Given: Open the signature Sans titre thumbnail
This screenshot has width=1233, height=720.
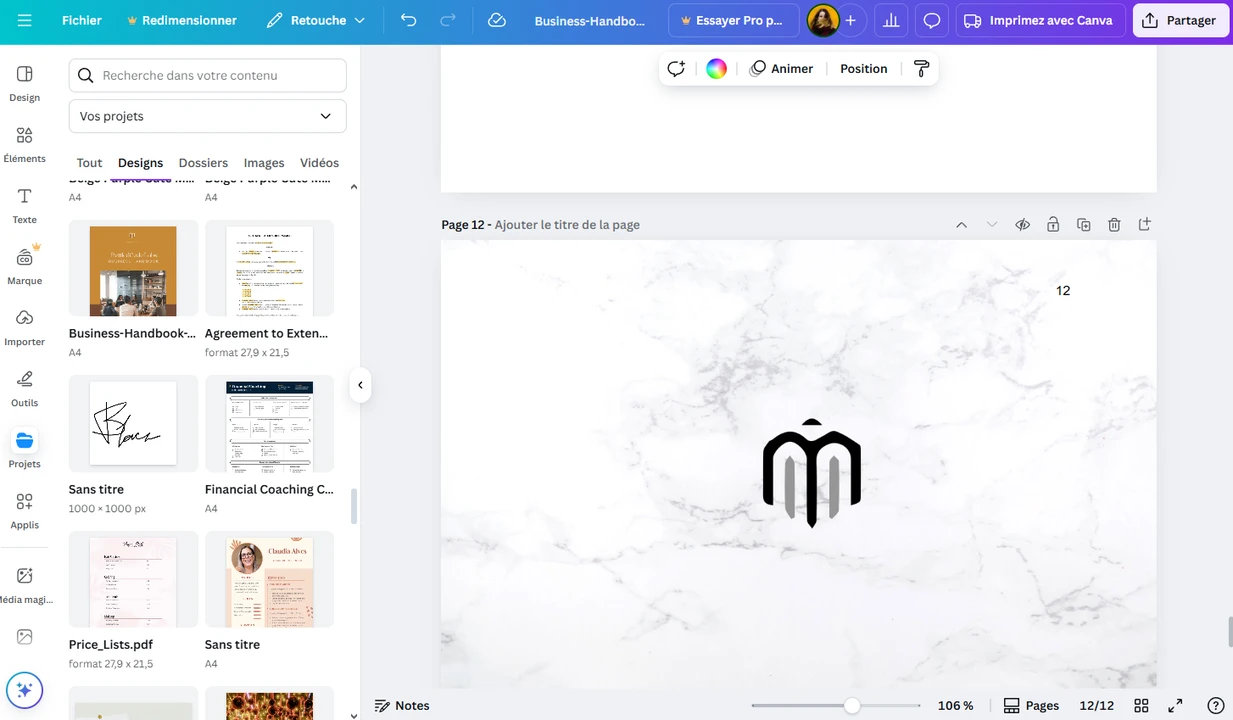Looking at the screenshot, I should click(133, 423).
